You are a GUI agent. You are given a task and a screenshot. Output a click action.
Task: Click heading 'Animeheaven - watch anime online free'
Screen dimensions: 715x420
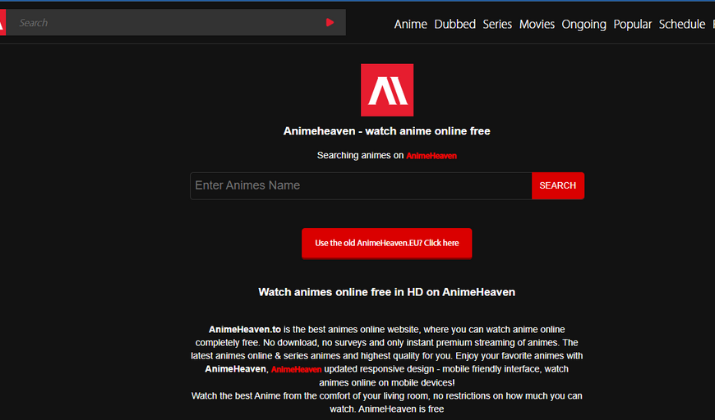point(387,131)
